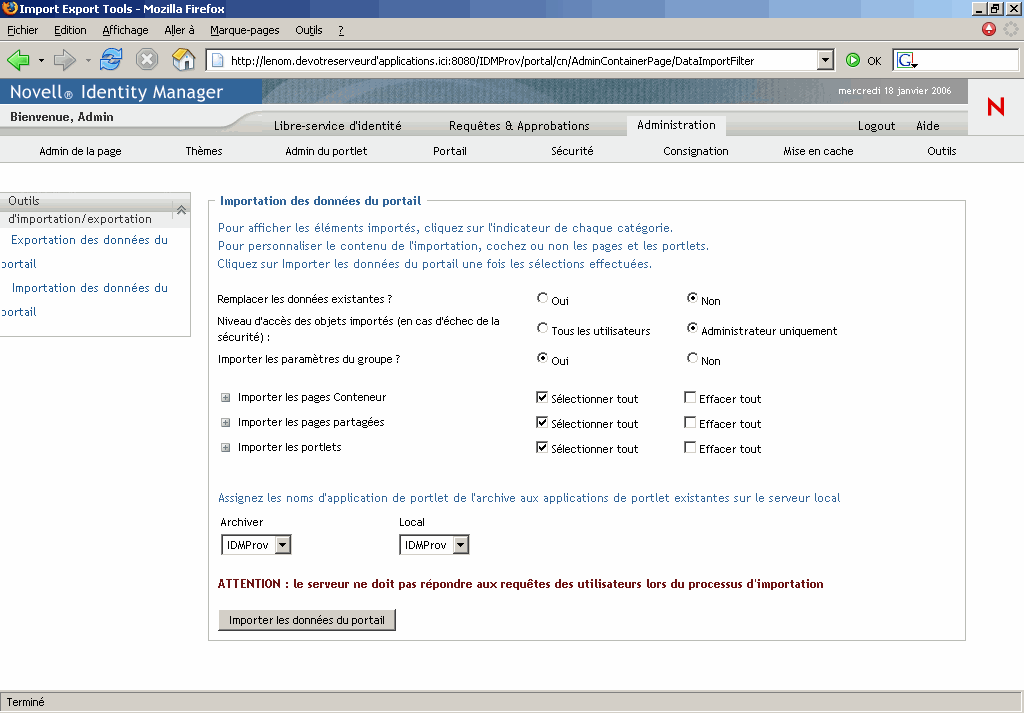1024x713 pixels.
Task: Select Non for Remplacer les données existantes
Action: pyautogui.click(x=692, y=298)
